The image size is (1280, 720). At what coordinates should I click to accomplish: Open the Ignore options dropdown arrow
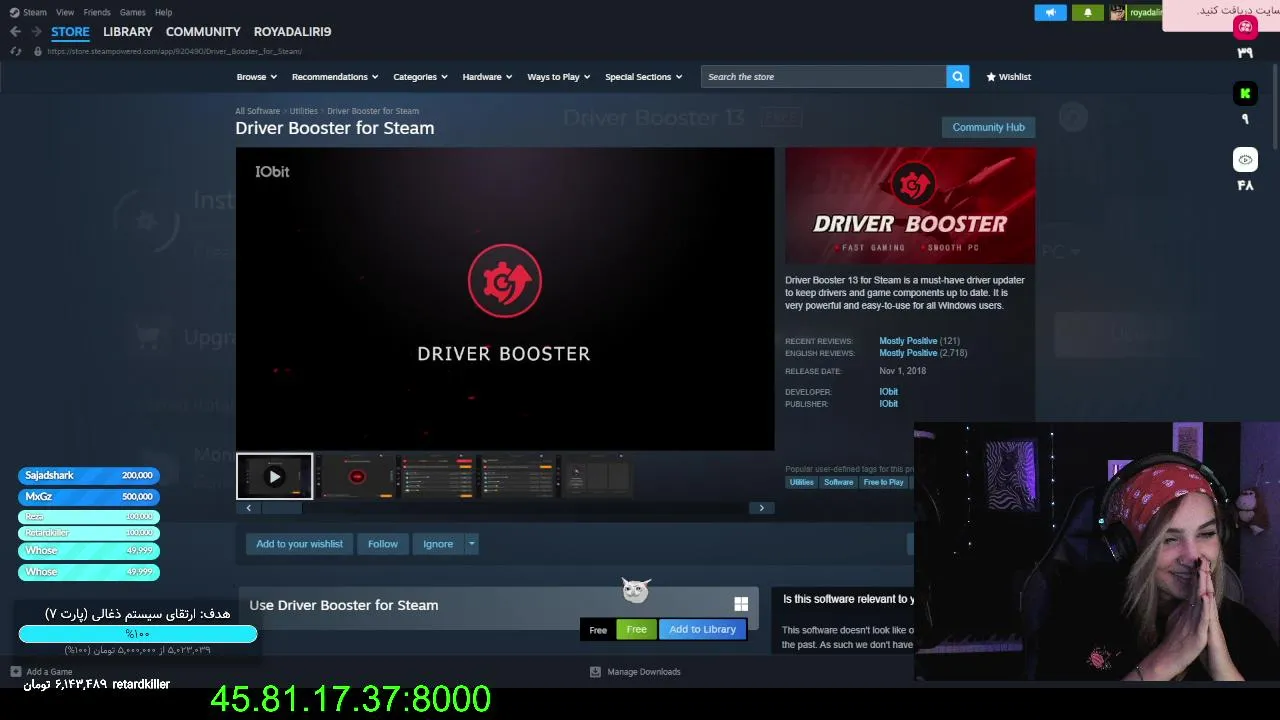click(471, 544)
